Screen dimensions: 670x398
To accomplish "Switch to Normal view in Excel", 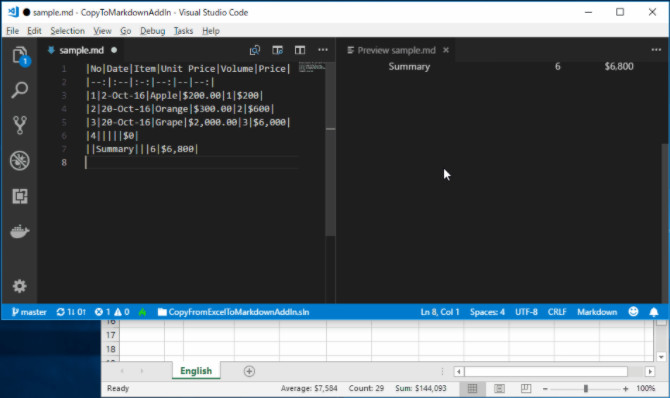I will click(472, 388).
